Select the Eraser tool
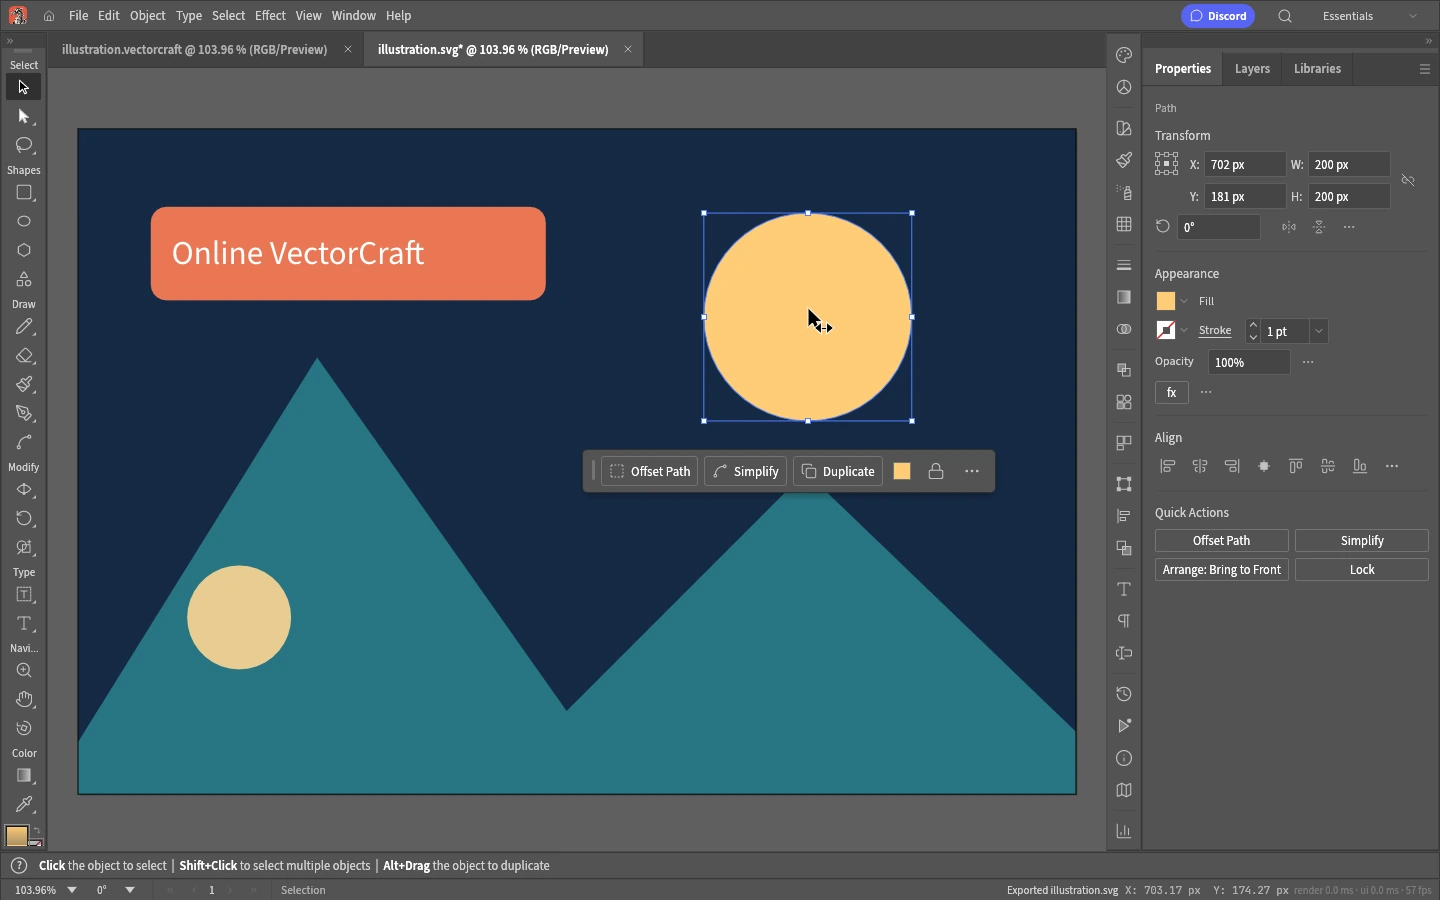 [24, 356]
